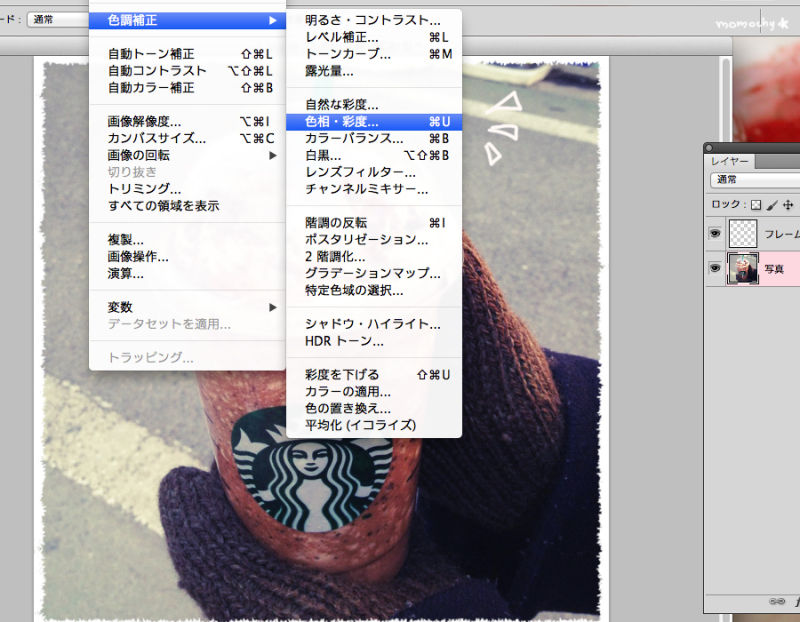Open 画像操作 dialog
Screen dimensions: 800x622
click(187, 256)
